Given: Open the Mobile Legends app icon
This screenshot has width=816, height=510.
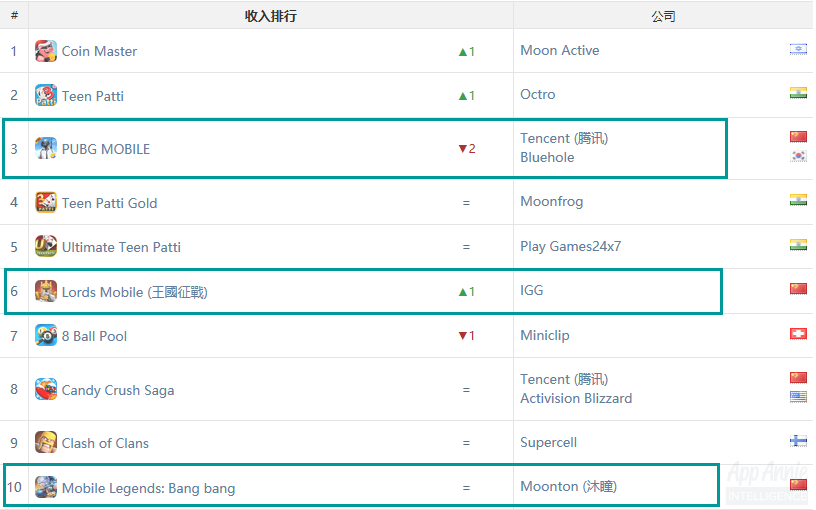Looking at the screenshot, I should pos(46,487).
